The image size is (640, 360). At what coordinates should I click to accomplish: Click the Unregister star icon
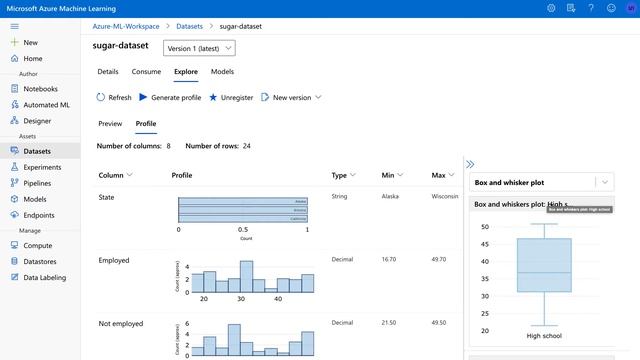click(x=213, y=97)
